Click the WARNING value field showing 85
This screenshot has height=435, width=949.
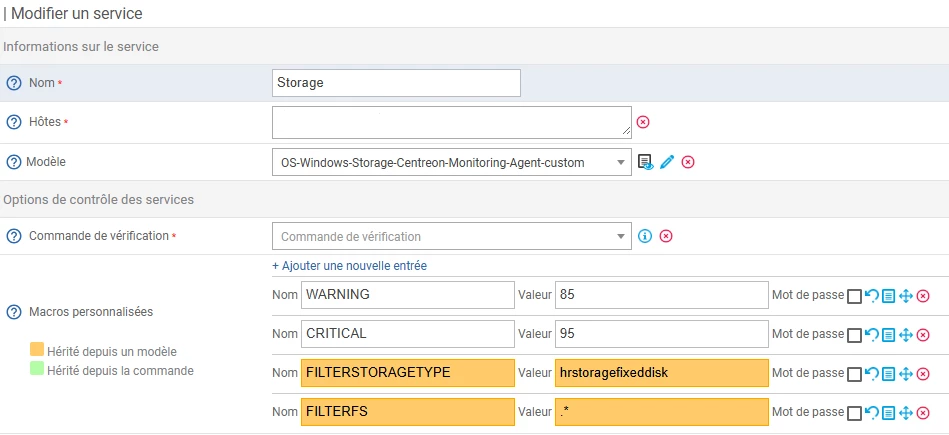(661, 295)
